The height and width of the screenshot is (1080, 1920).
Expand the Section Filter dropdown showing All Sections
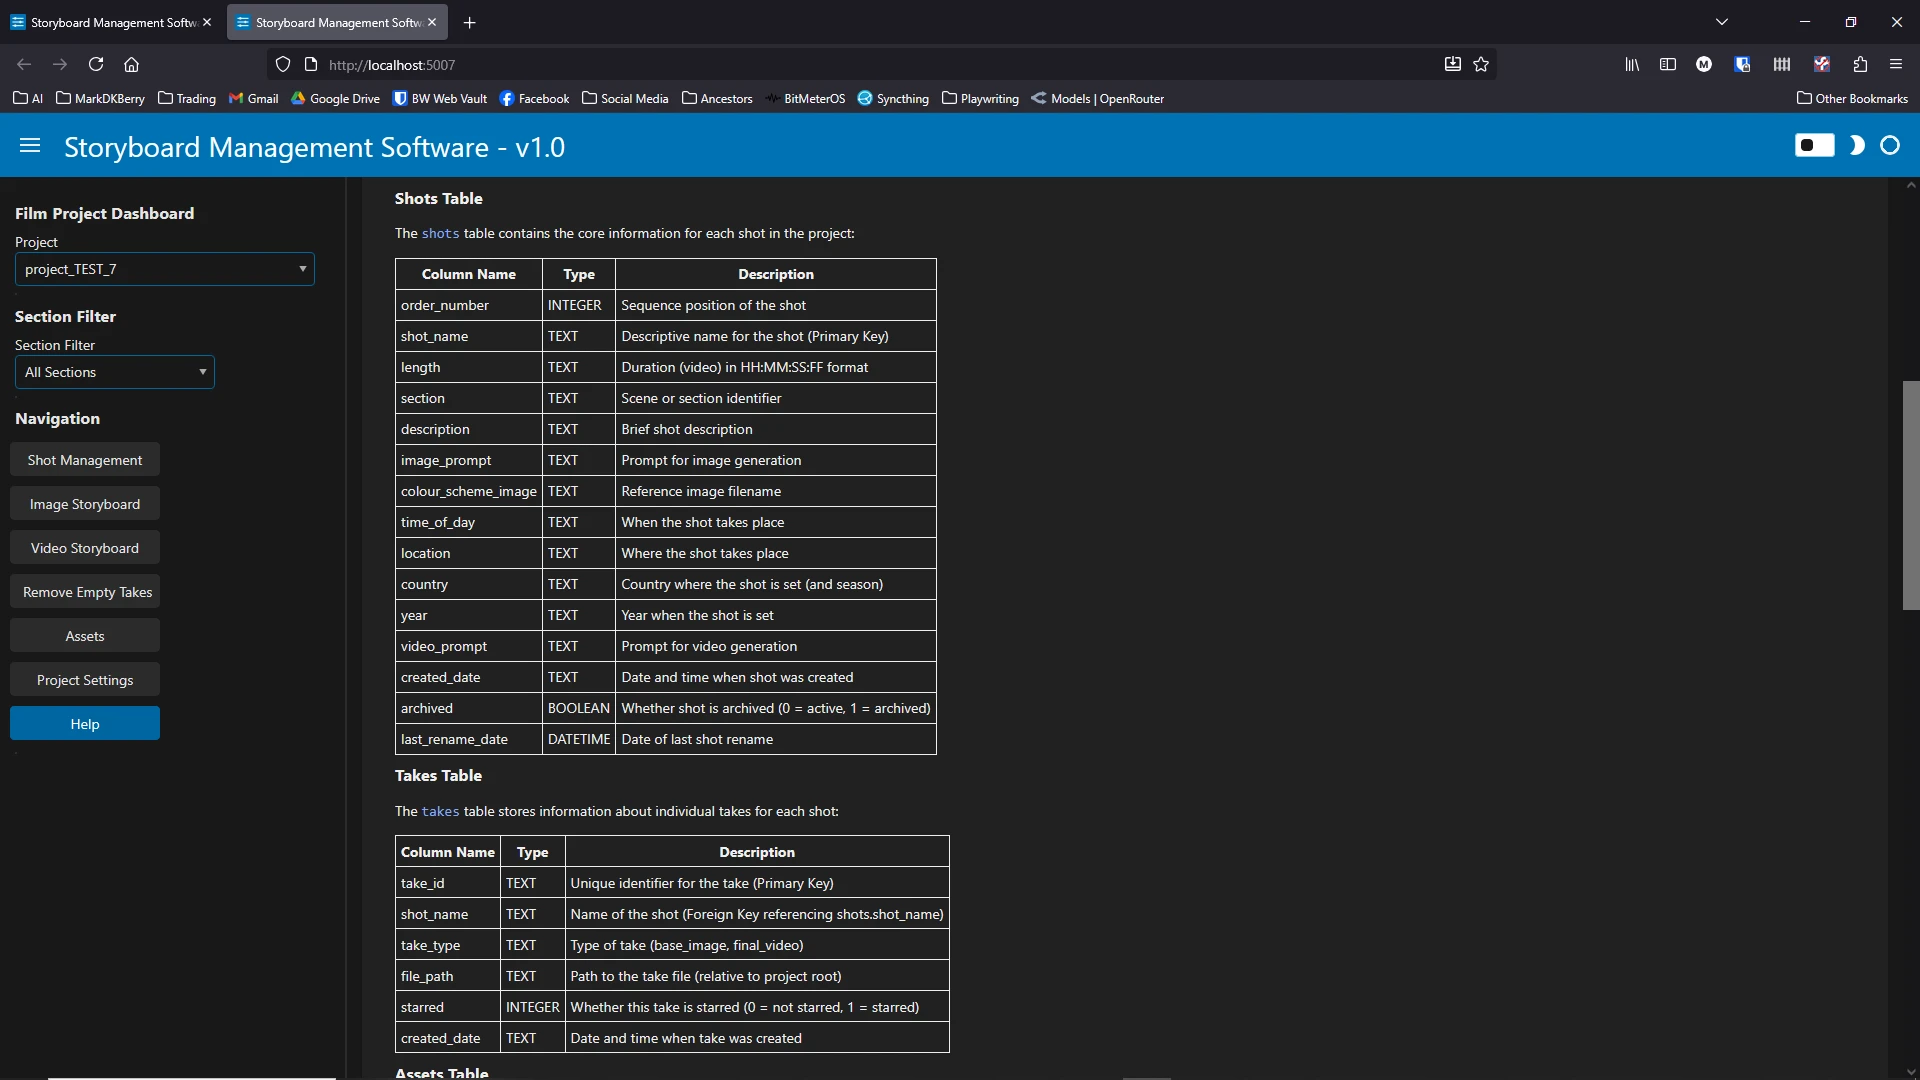pyautogui.click(x=114, y=371)
